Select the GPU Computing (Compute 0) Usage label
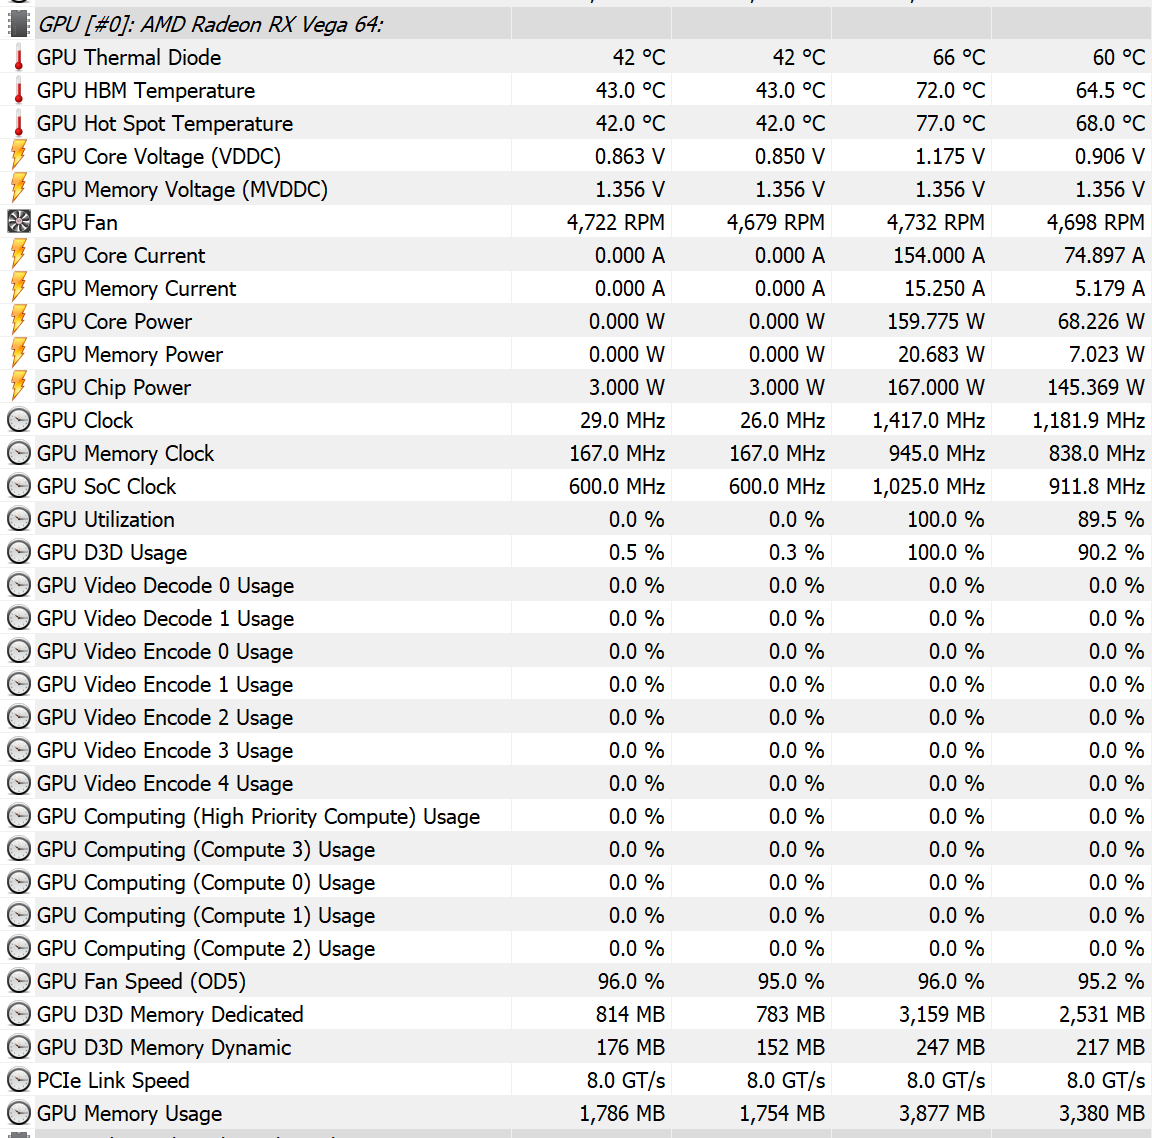Screen dimensions: 1152x1138 (x=206, y=882)
